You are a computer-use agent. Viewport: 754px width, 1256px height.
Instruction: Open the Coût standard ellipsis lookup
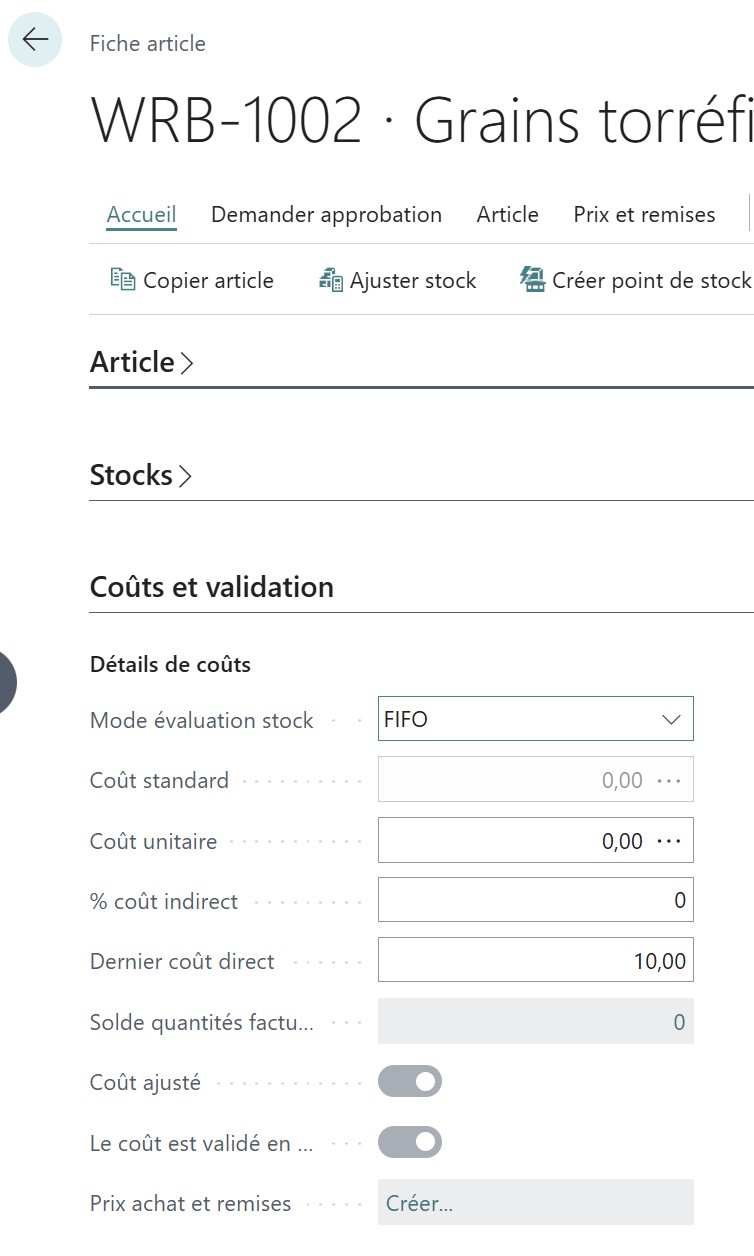pyautogui.click(x=668, y=781)
